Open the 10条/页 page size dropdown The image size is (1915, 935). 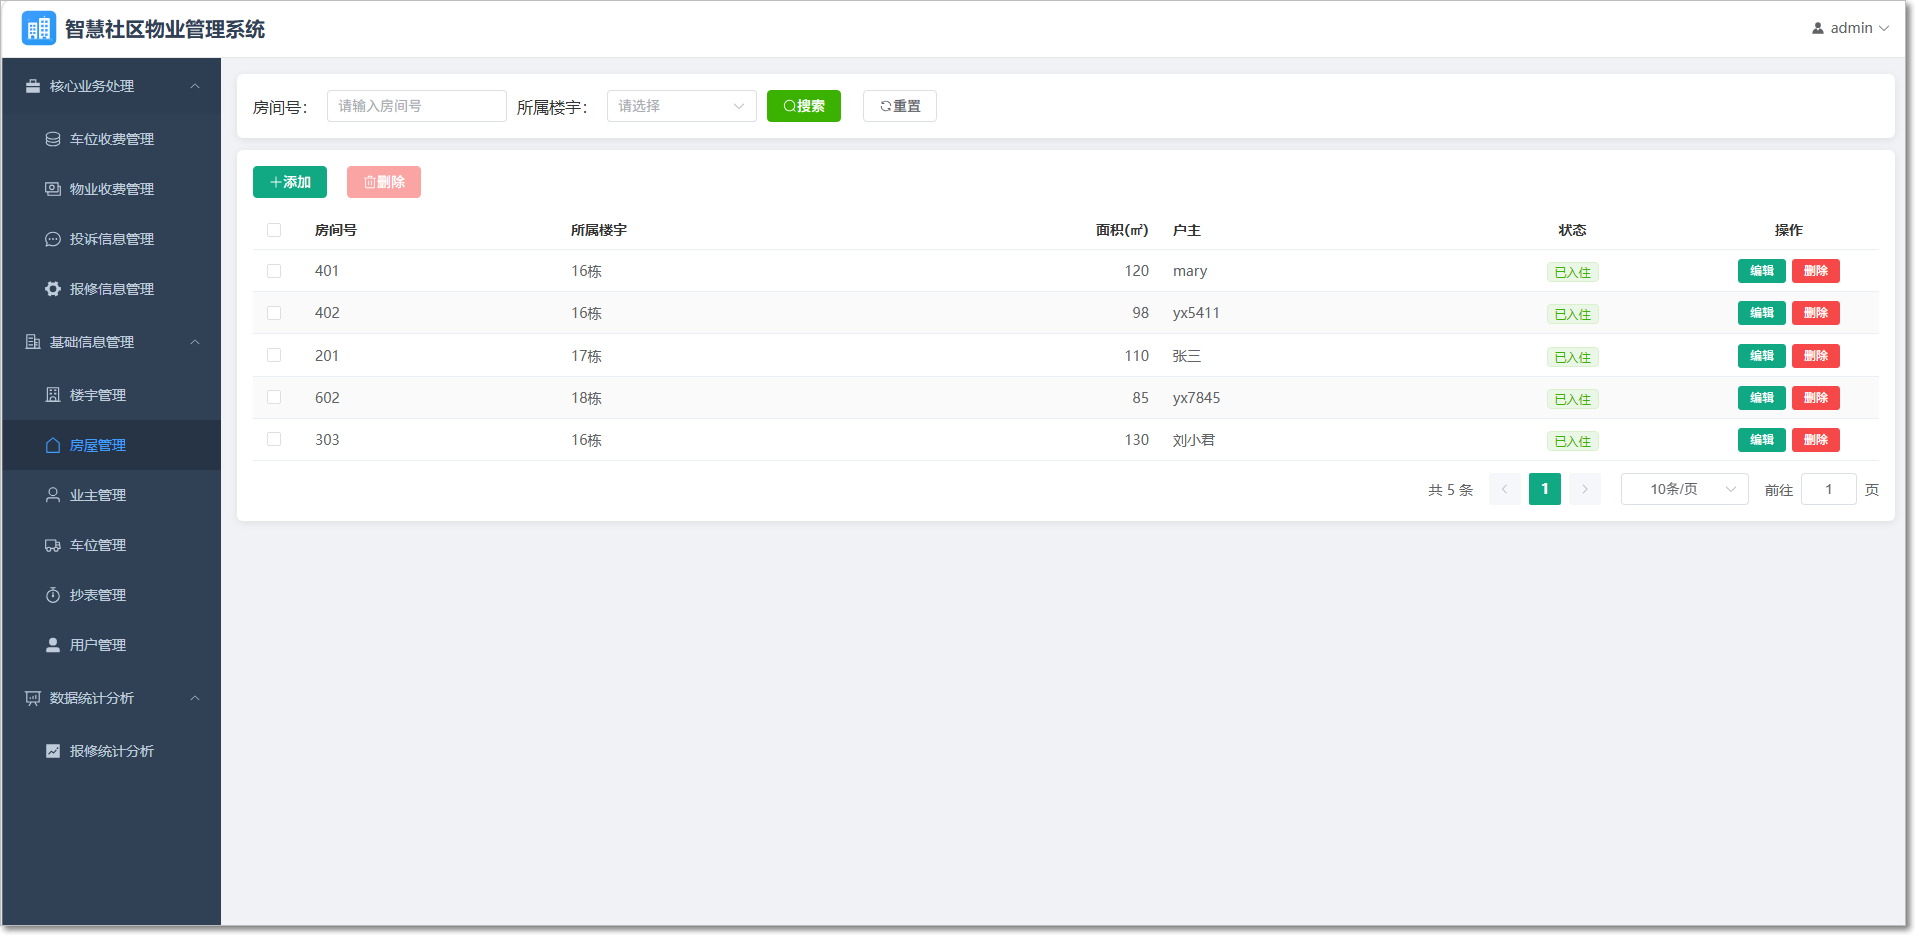tap(1685, 489)
